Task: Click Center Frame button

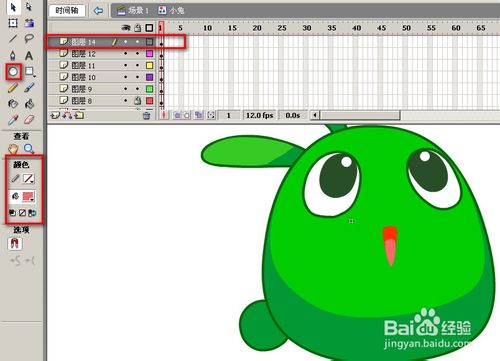Action: click(x=164, y=115)
